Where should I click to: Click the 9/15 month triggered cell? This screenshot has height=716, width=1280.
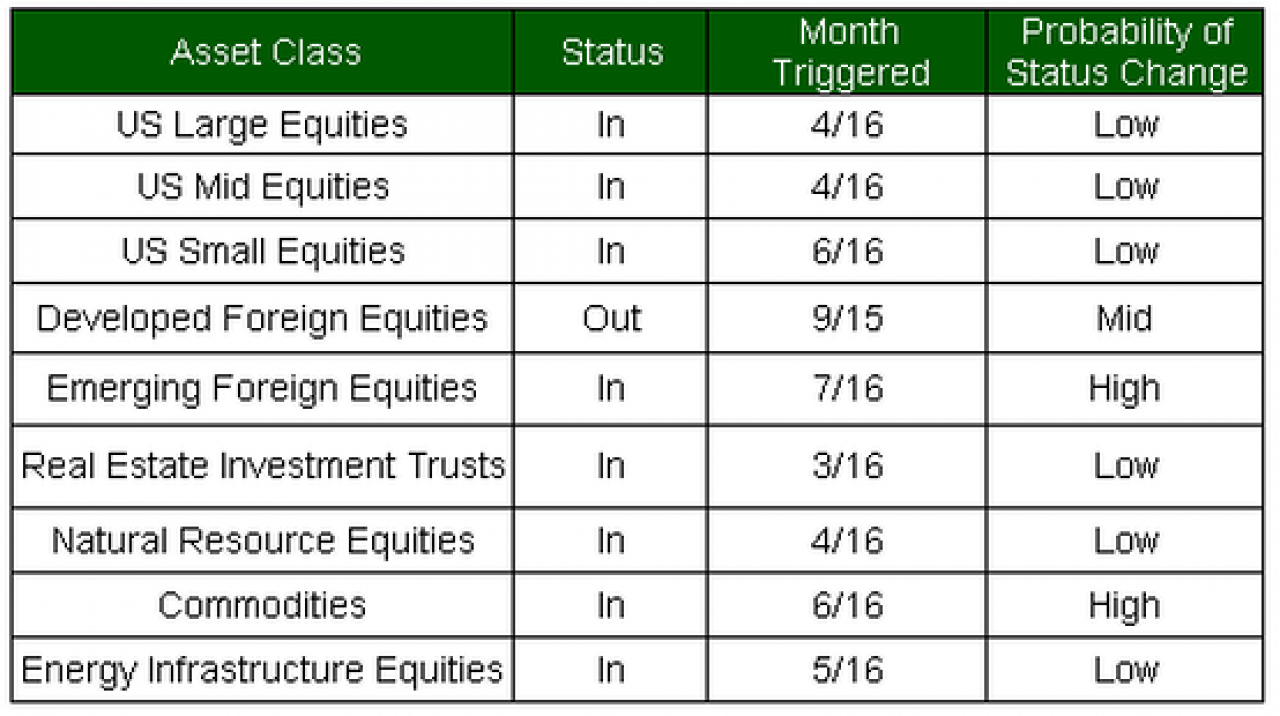tap(847, 318)
